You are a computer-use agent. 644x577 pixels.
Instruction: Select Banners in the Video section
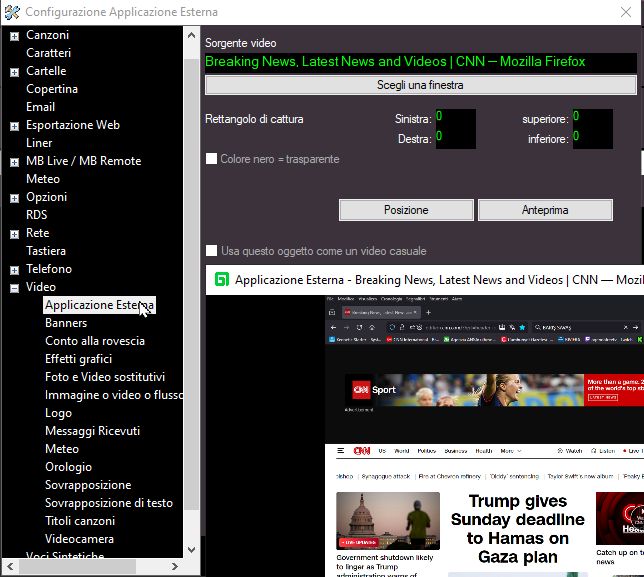point(66,323)
